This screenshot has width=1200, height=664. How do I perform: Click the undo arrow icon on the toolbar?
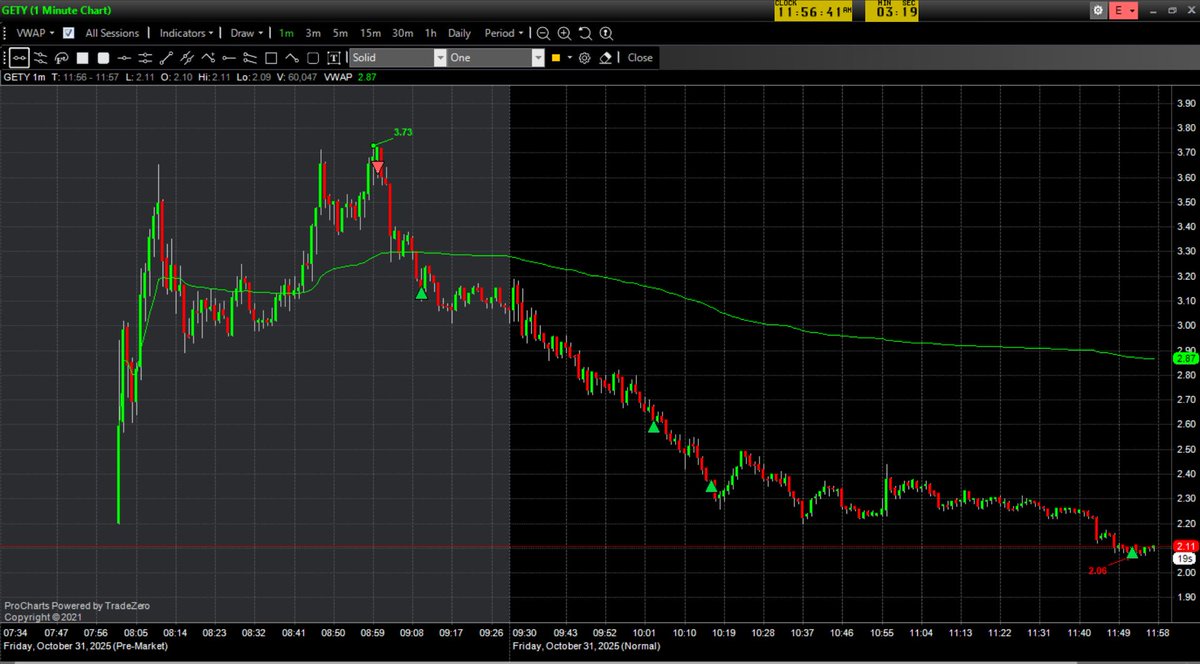pos(584,33)
